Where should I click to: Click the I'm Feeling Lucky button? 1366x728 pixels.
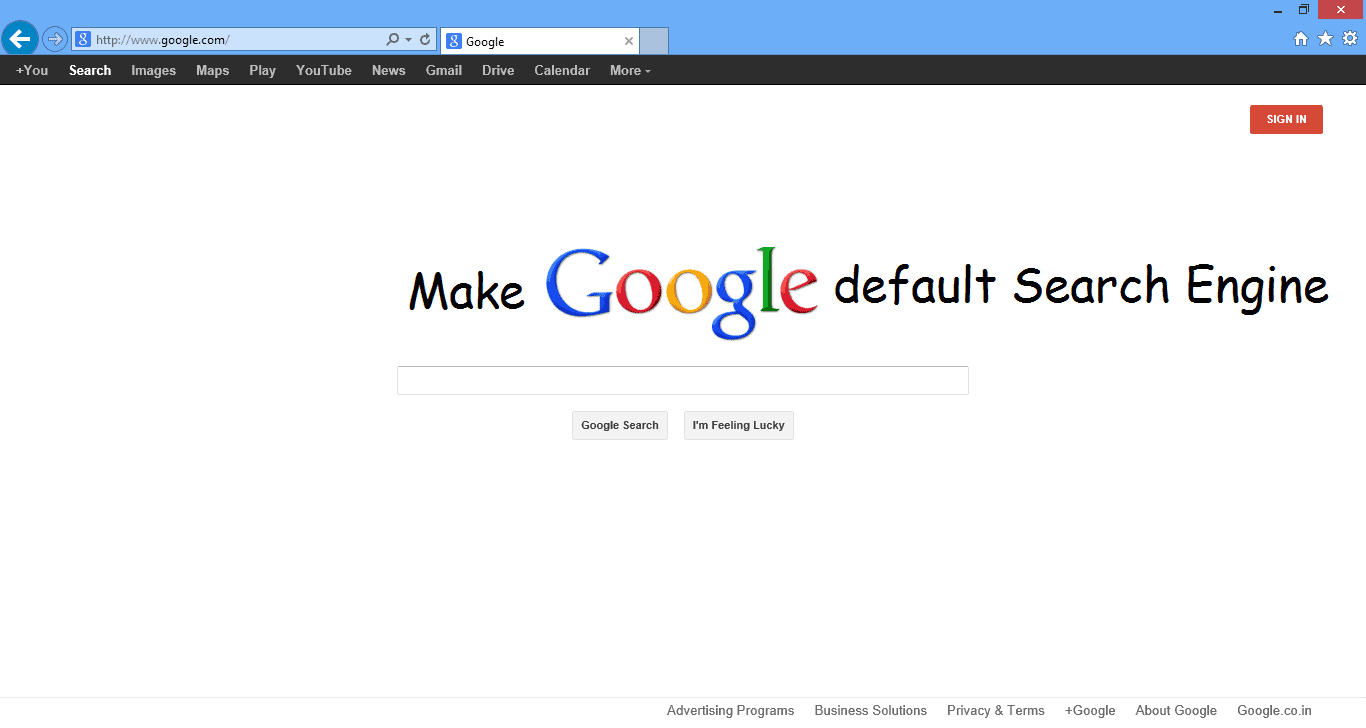pyautogui.click(x=739, y=425)
